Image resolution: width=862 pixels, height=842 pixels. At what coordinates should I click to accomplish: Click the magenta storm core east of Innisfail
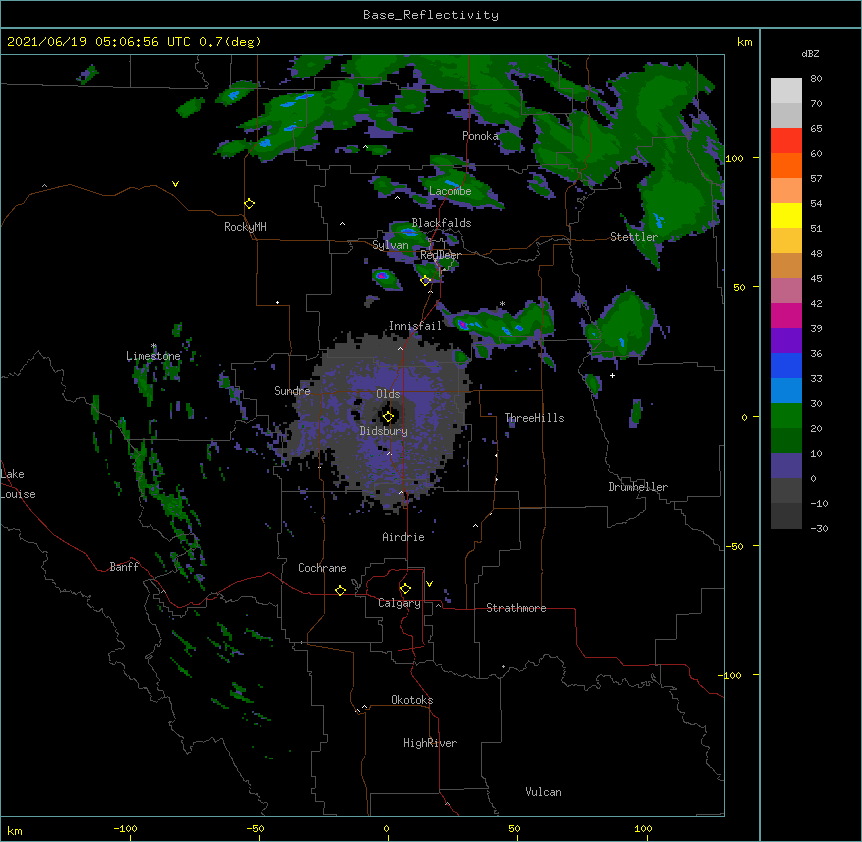click(x=463, y=324)
